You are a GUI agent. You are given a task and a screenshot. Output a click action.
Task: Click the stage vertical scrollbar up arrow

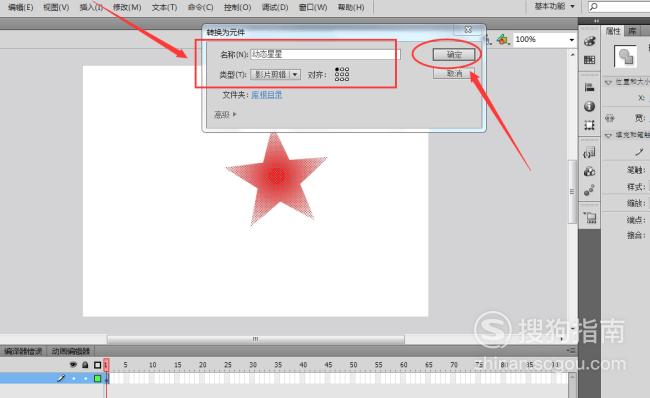click(x=572, y=54)
